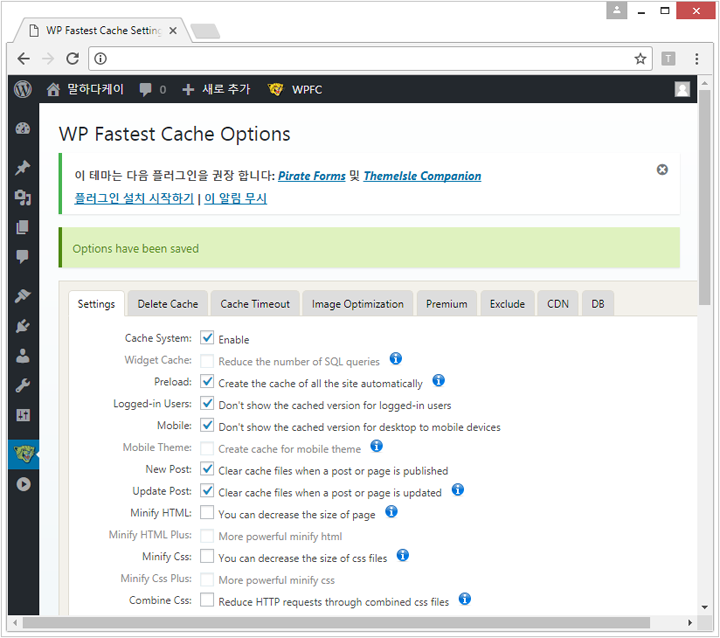Click the WordPress logo in admin bar
The width and height of the screenshot is (720, 638).
[23, 89]
